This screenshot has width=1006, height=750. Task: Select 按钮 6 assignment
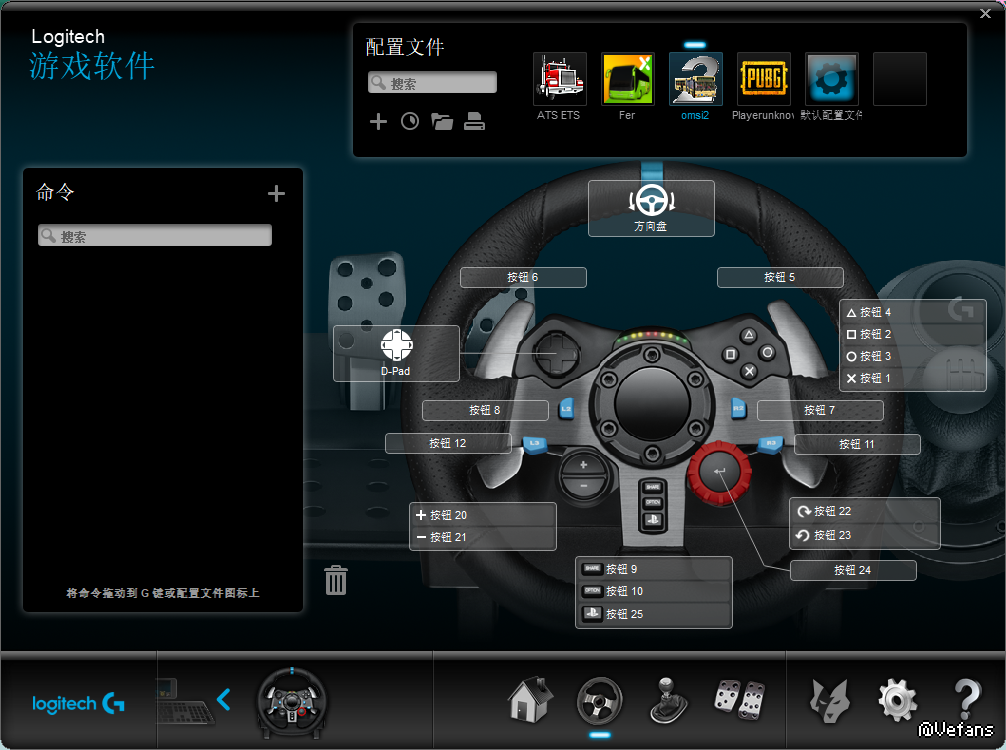[524, 277]
